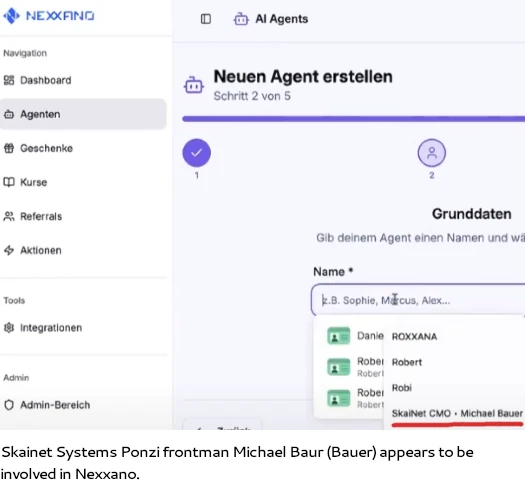Click the Name * field label

(x=333, y=271)
